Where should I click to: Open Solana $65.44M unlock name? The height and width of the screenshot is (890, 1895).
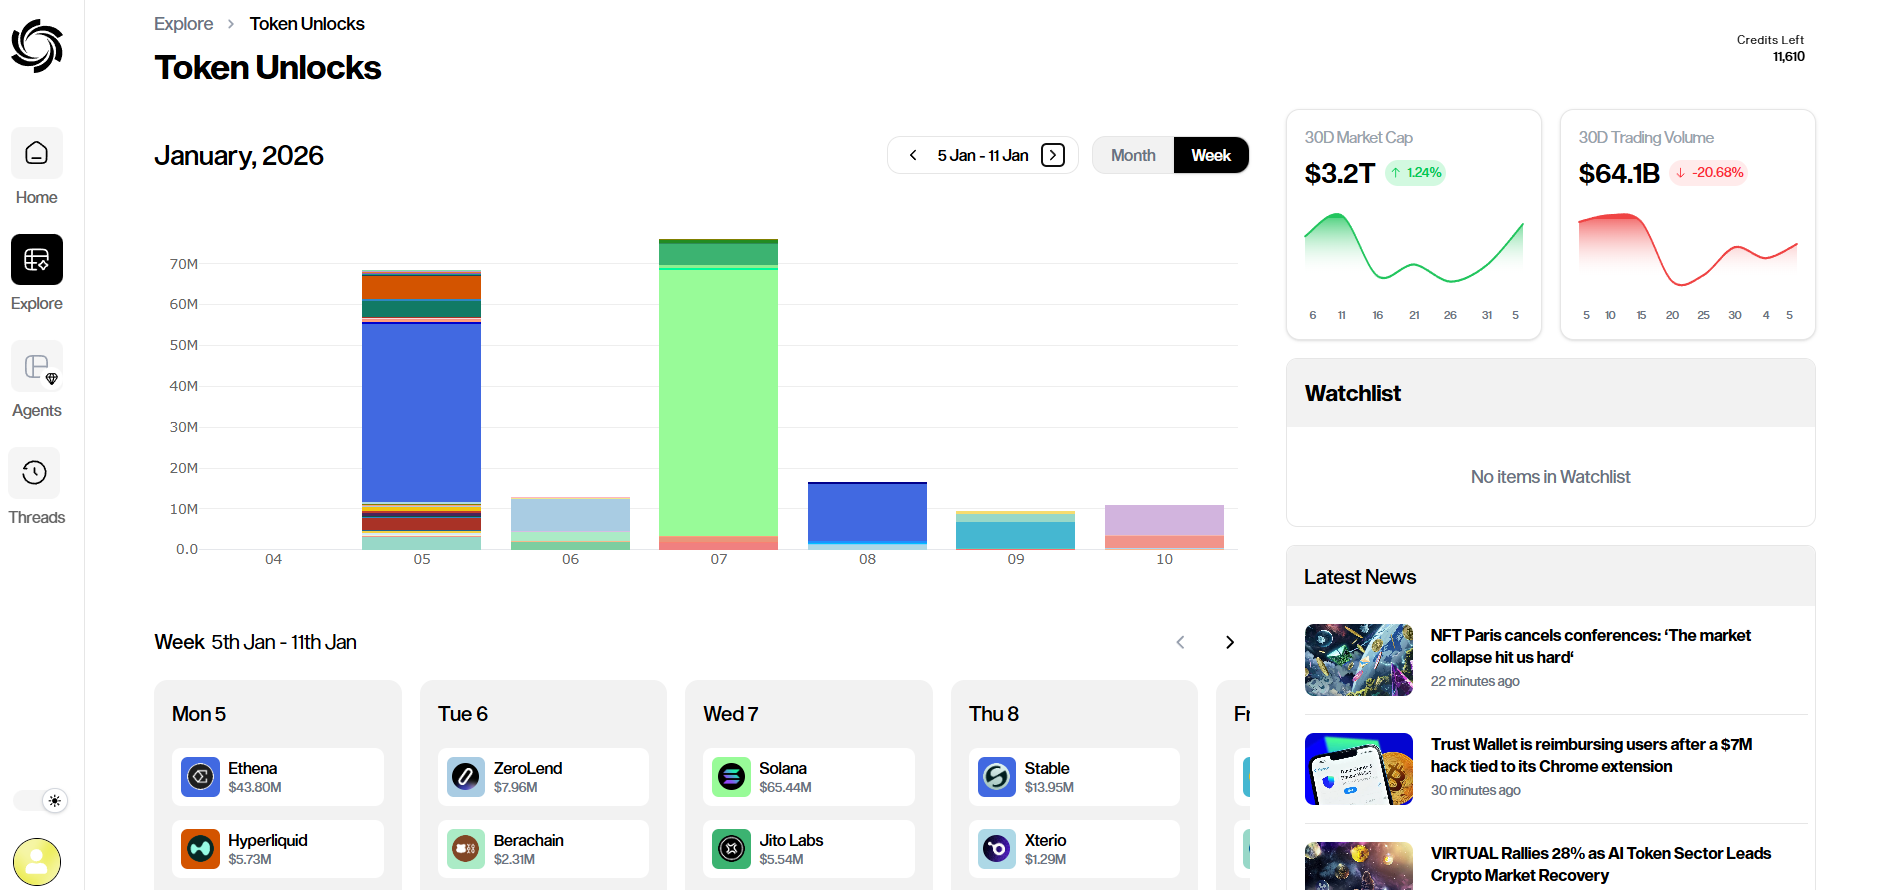(x=783, y=768)
